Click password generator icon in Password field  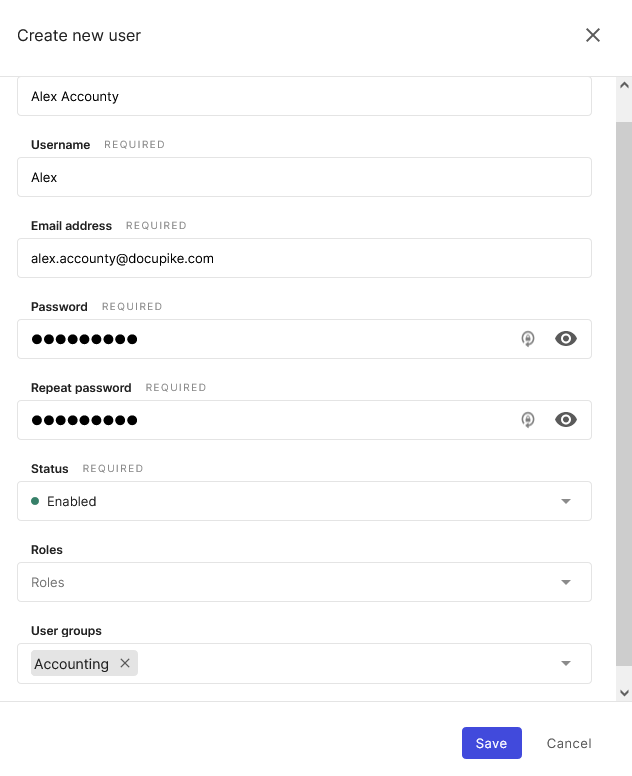click(x=528, y=339)
